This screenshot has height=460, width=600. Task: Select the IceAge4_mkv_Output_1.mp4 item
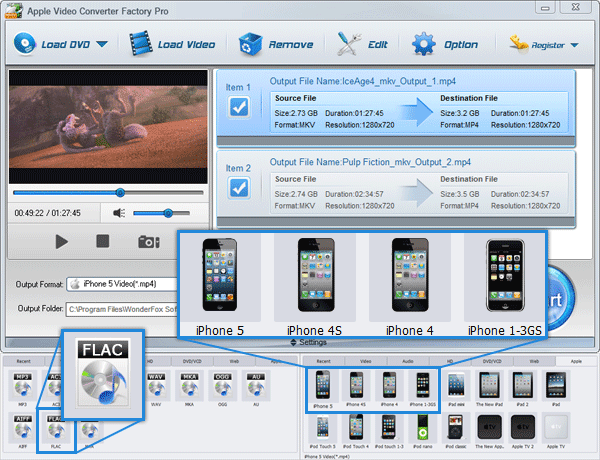click(x=396, y=108)
